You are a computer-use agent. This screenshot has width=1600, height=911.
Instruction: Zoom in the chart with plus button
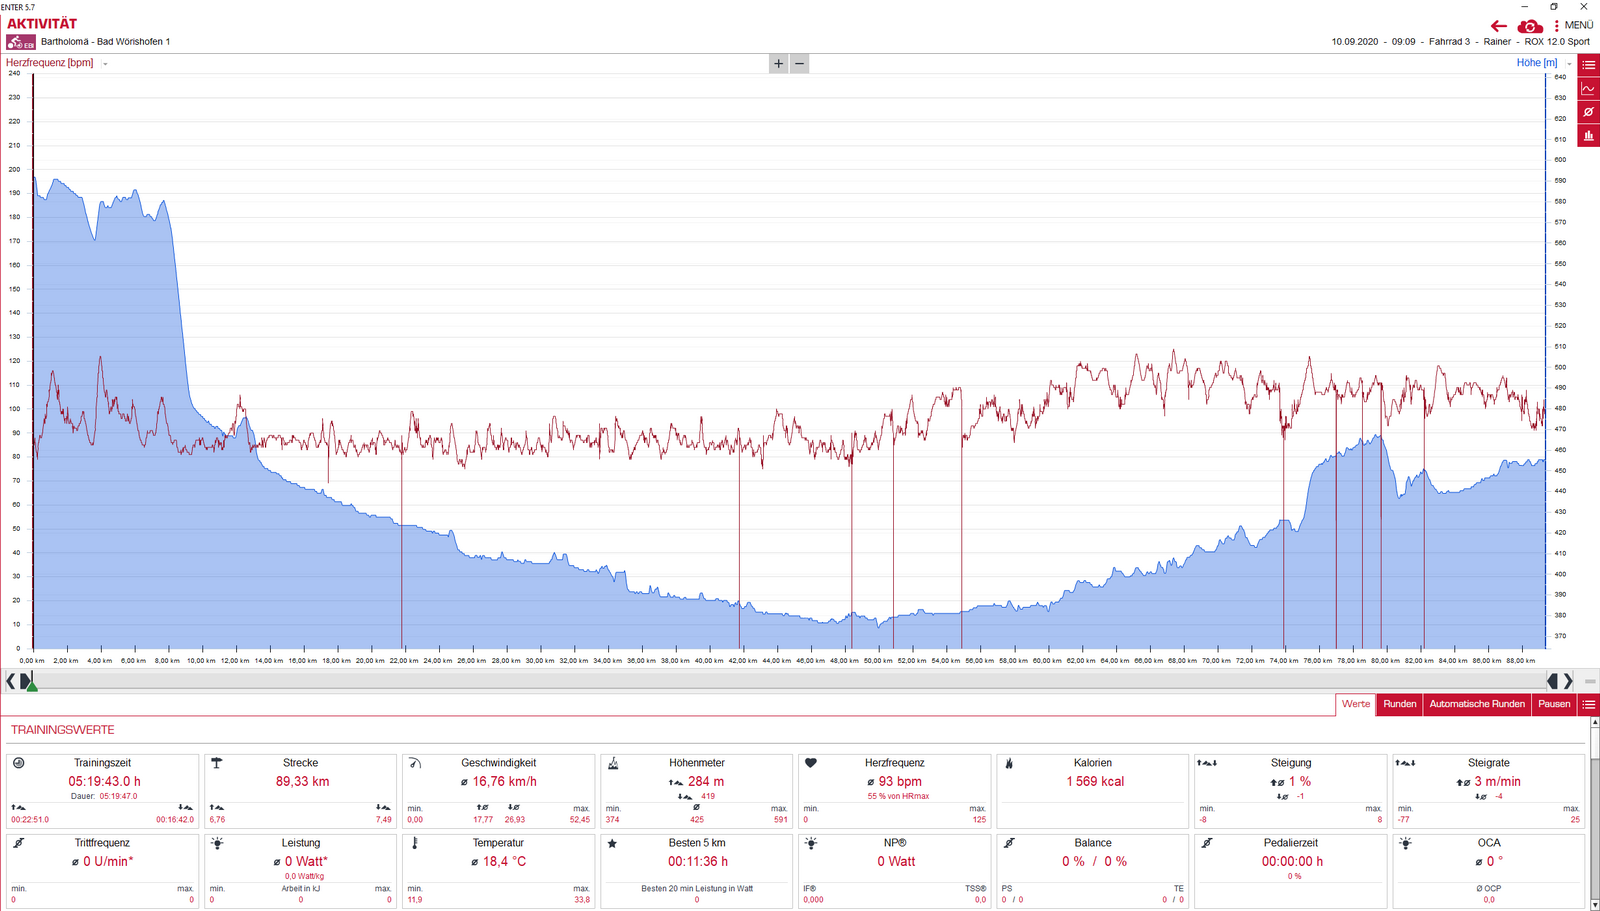pos(779,64)
